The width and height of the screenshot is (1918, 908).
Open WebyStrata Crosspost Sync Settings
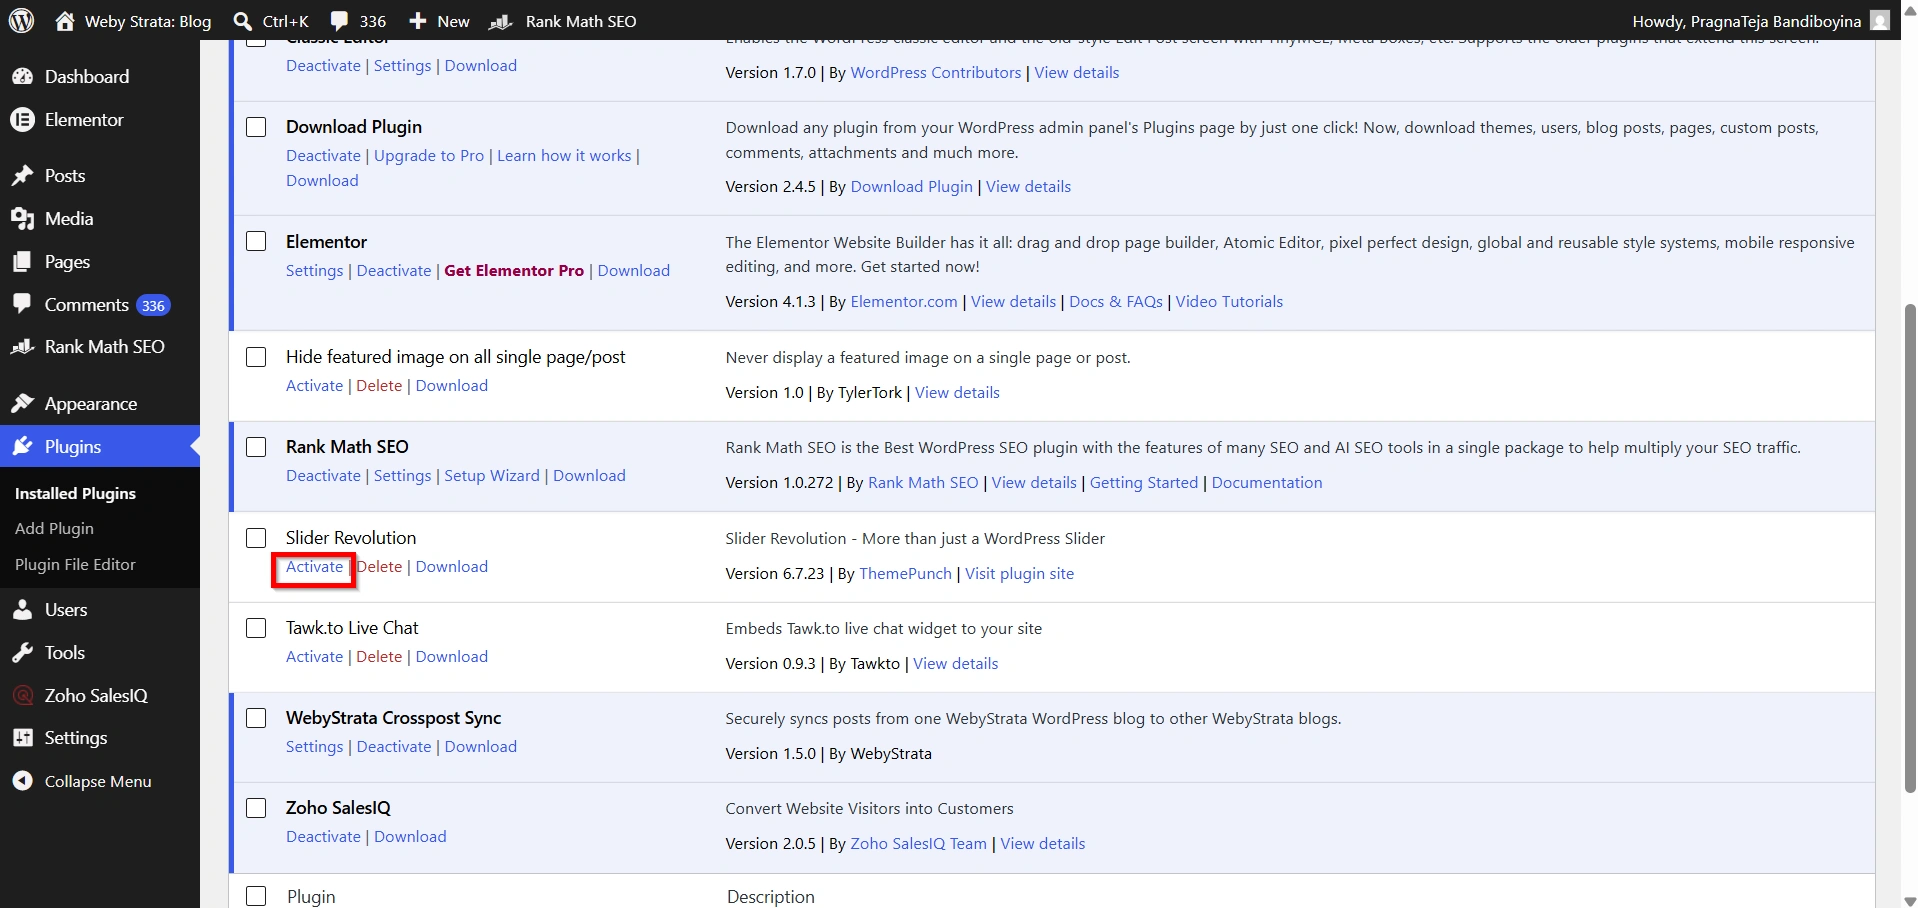coord(314,747)
